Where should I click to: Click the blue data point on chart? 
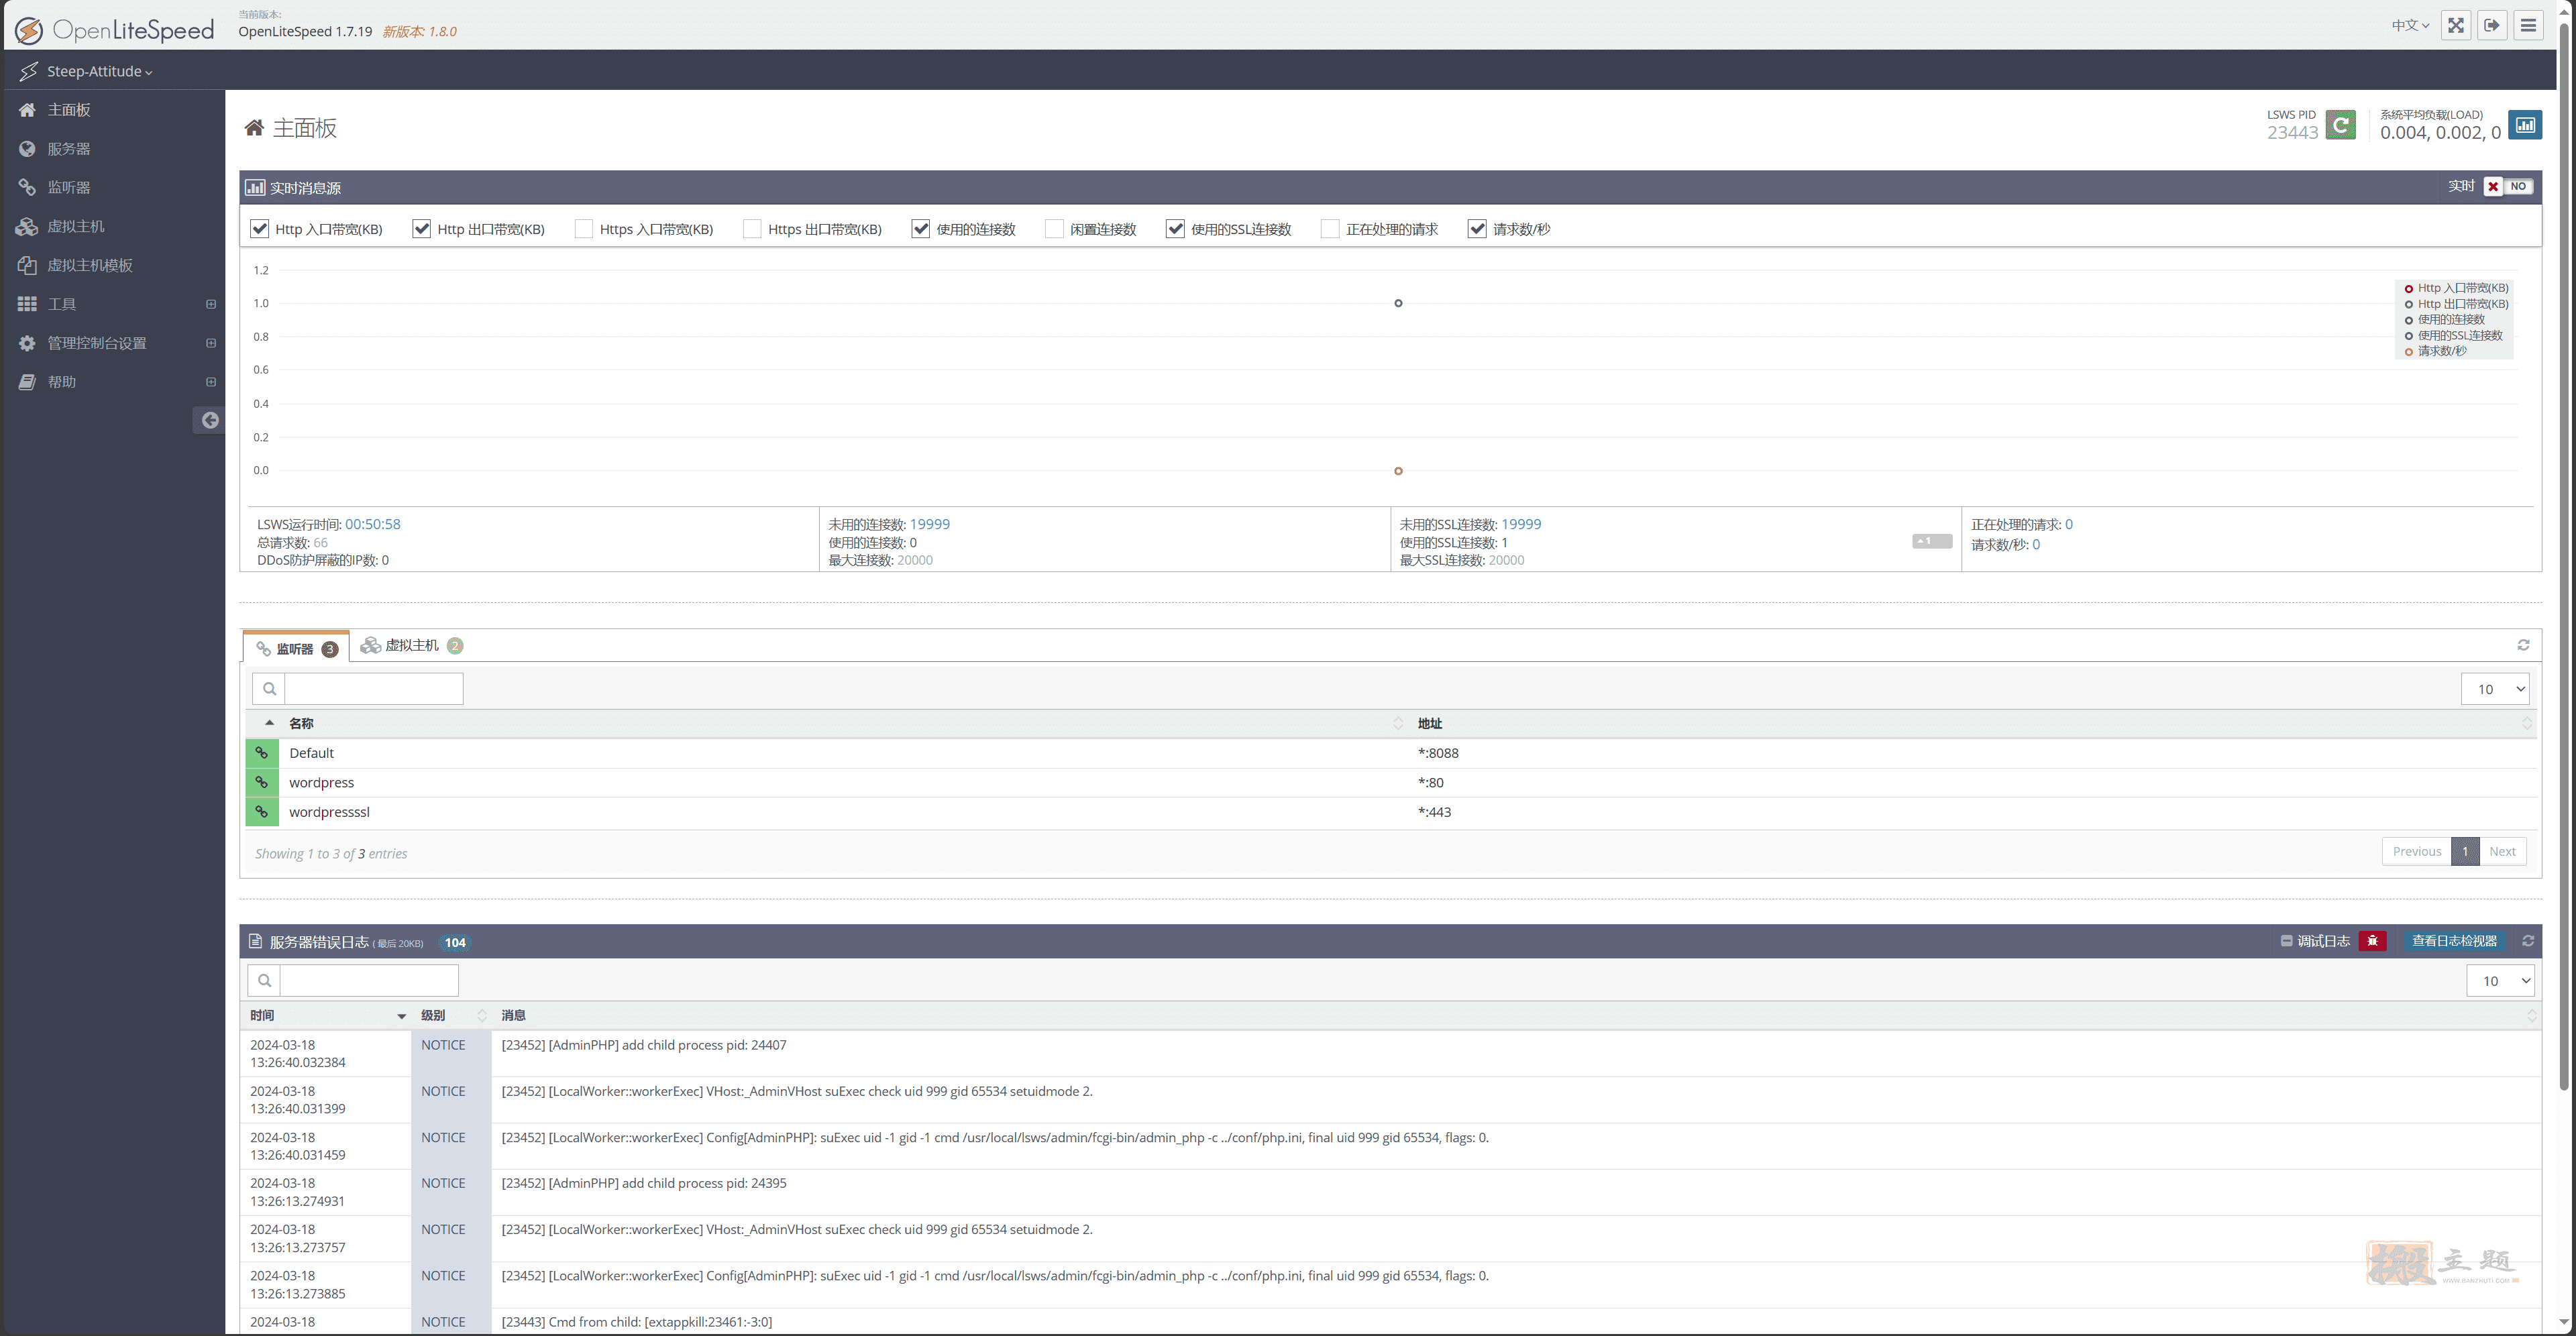[x=1398, y=303]
